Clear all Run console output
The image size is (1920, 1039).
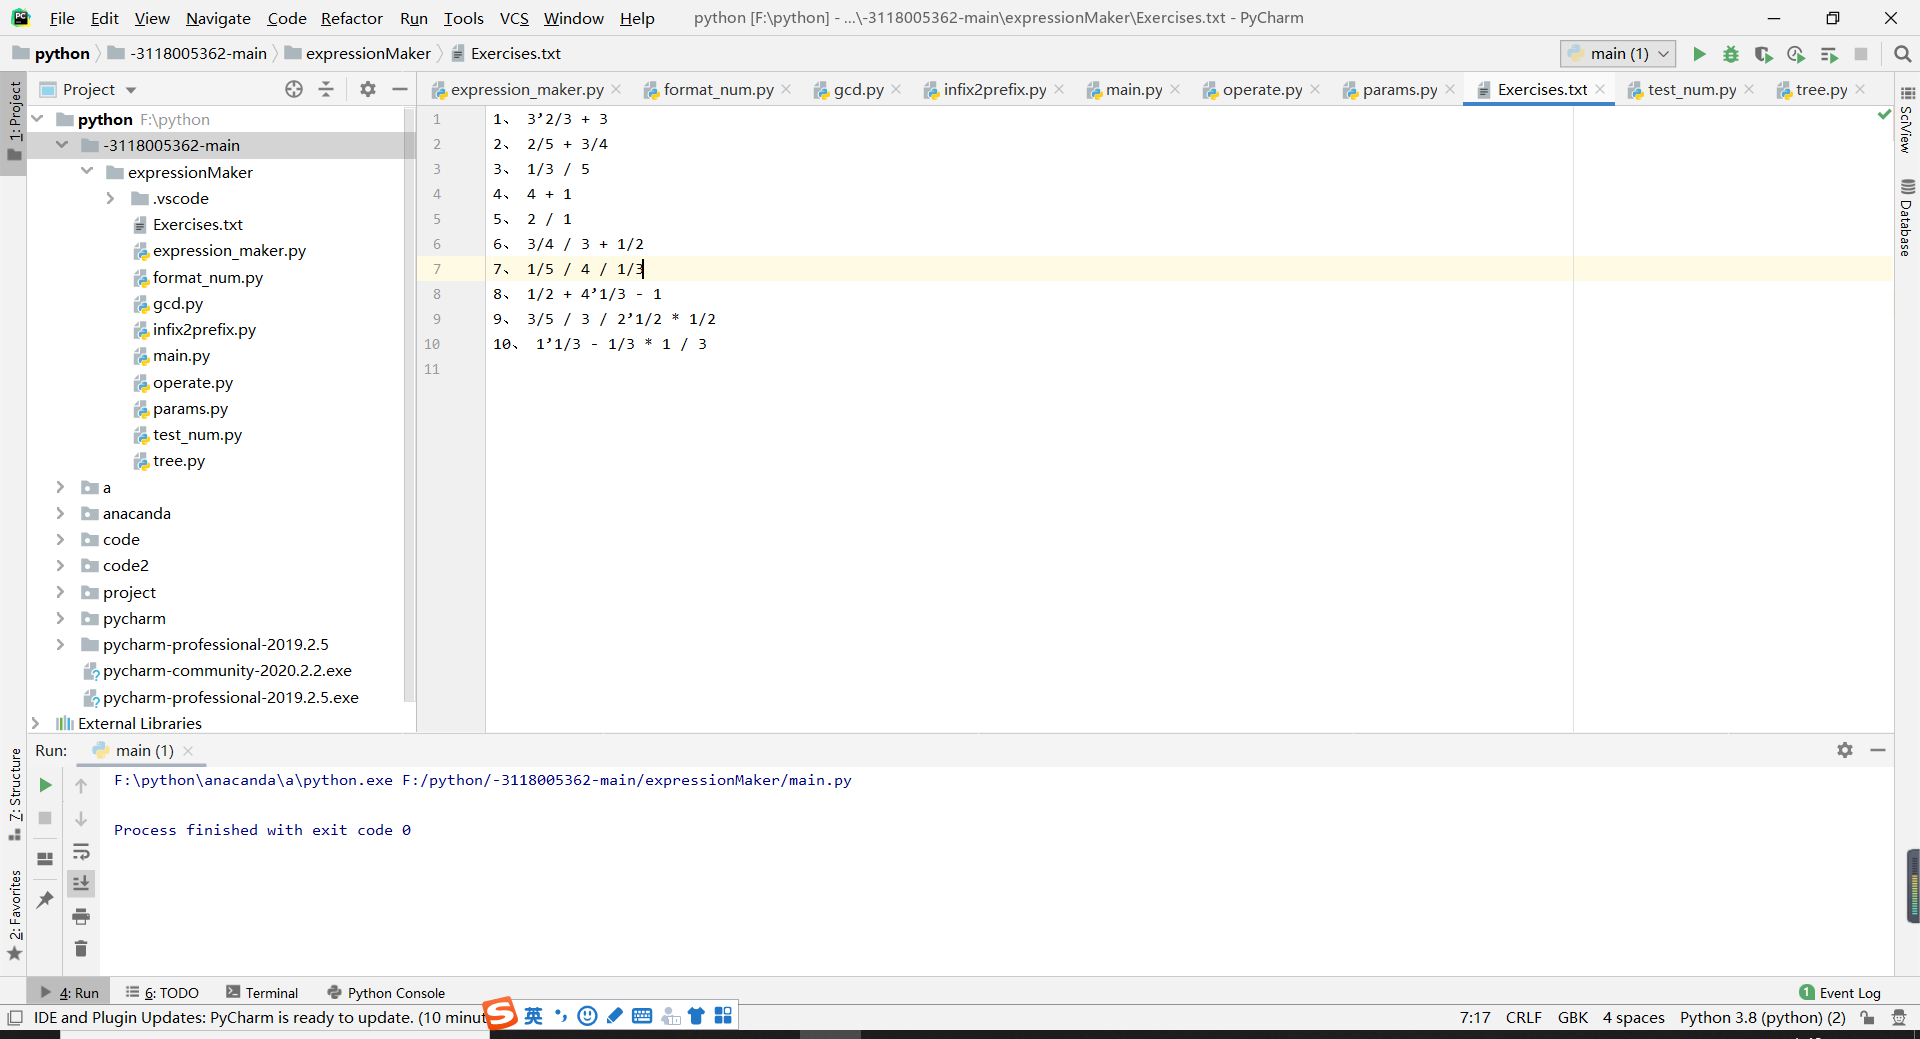(81, 948)
